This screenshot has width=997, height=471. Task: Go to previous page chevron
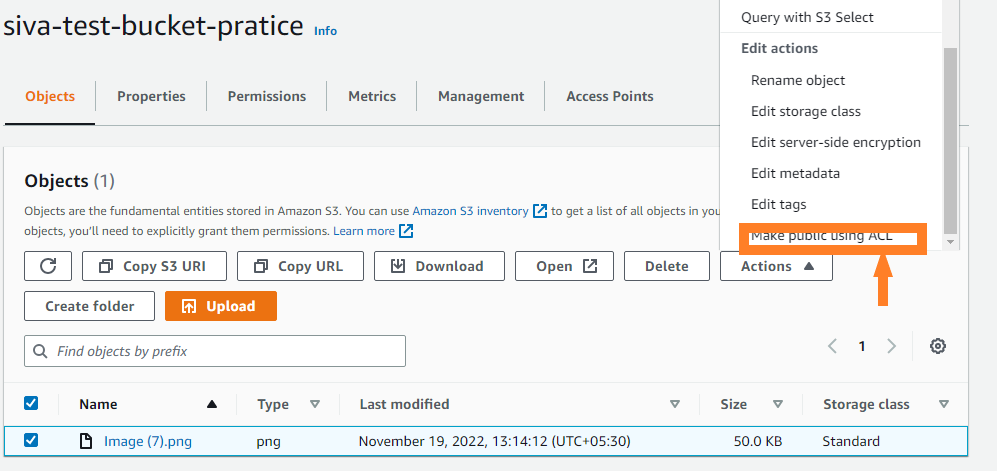(x=832, y=346)
